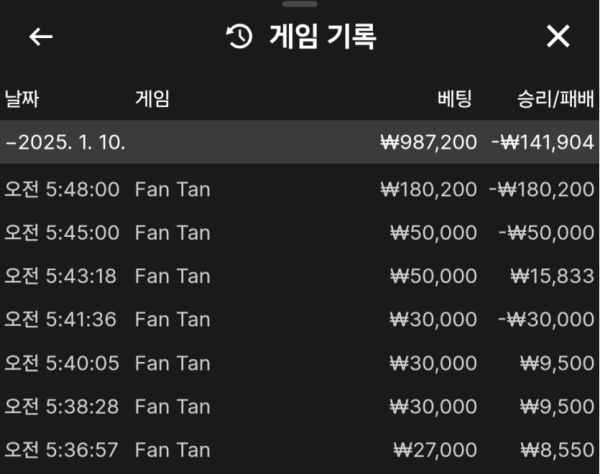Click the history clock icon
Screen dimensions: 600x474
click(x=240, y=37)
